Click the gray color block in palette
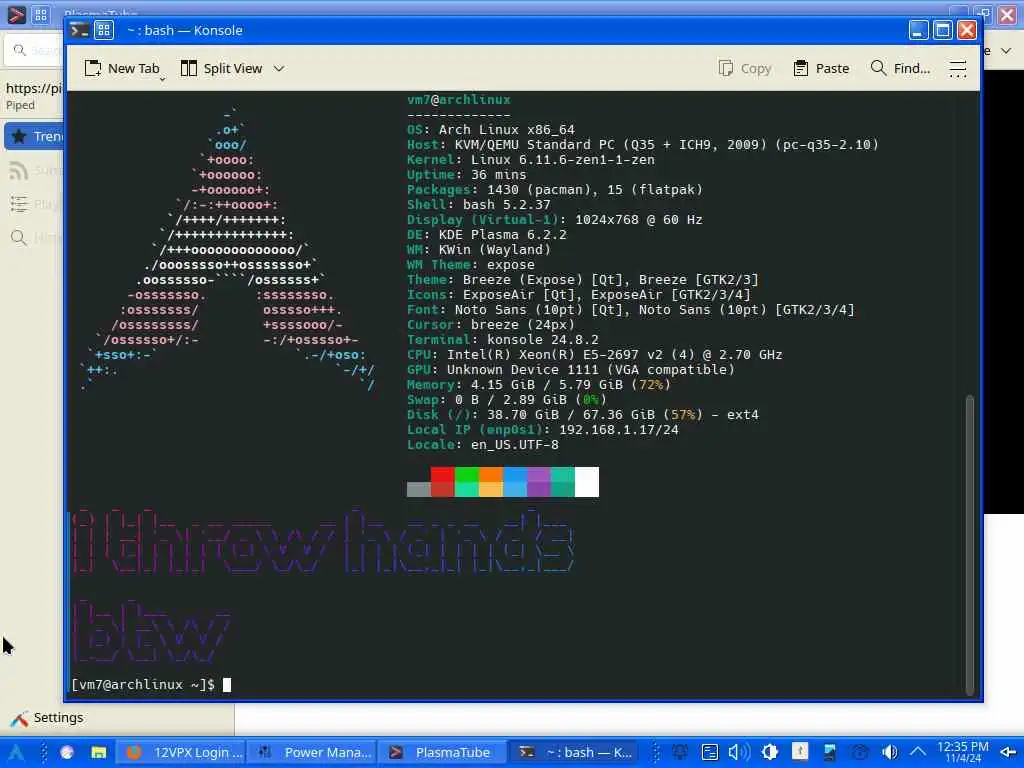This screenshot has width=1024, height=768. click(x=419, y=489)
